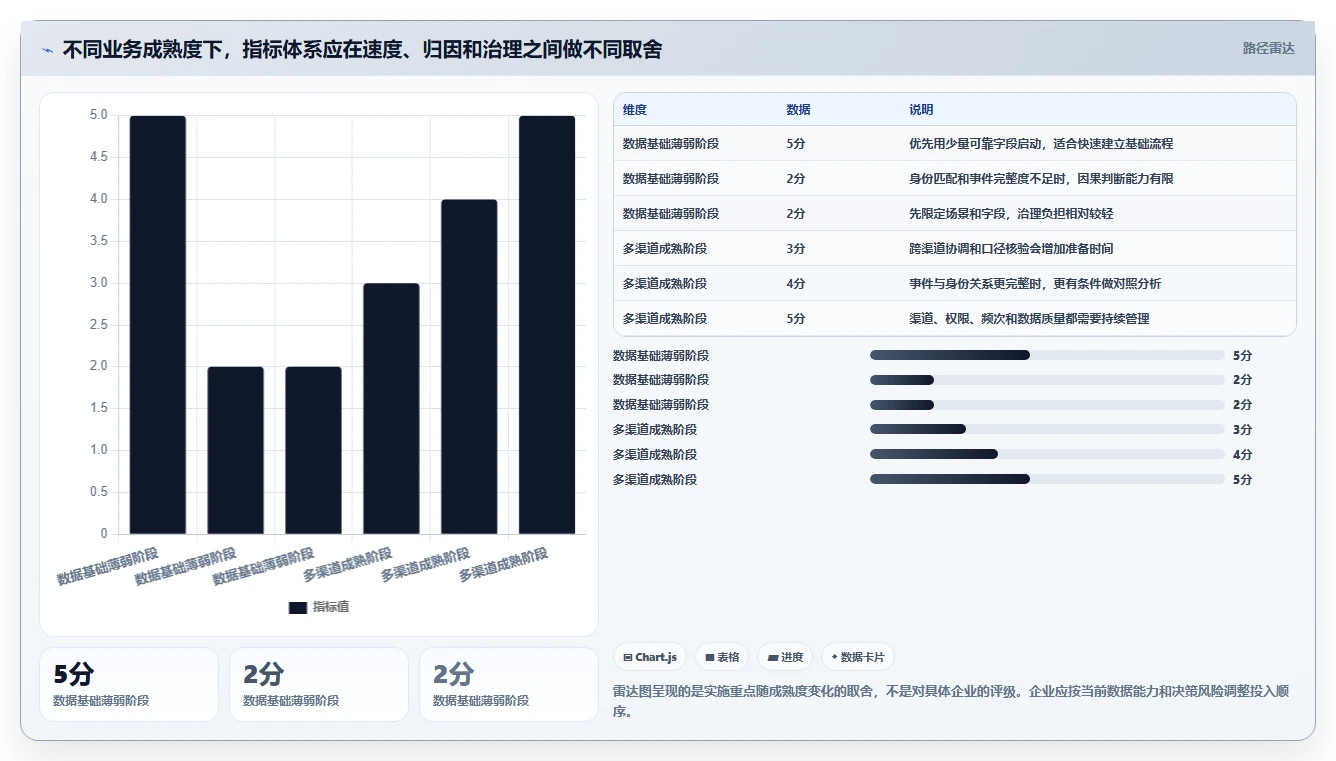The image size is (1336, 761).
Task: Click the 4.5 tick on the chart axis
Action: [98, 157]
